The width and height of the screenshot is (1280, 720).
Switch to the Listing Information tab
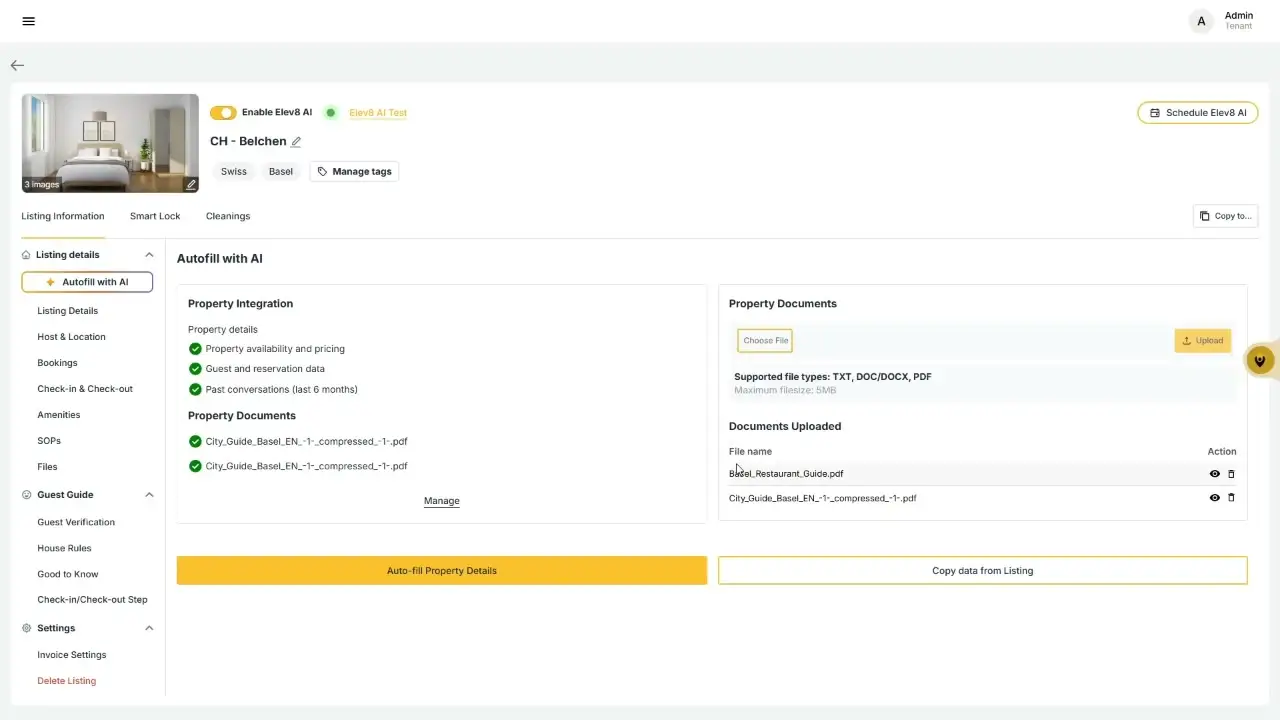coord(63,216)
